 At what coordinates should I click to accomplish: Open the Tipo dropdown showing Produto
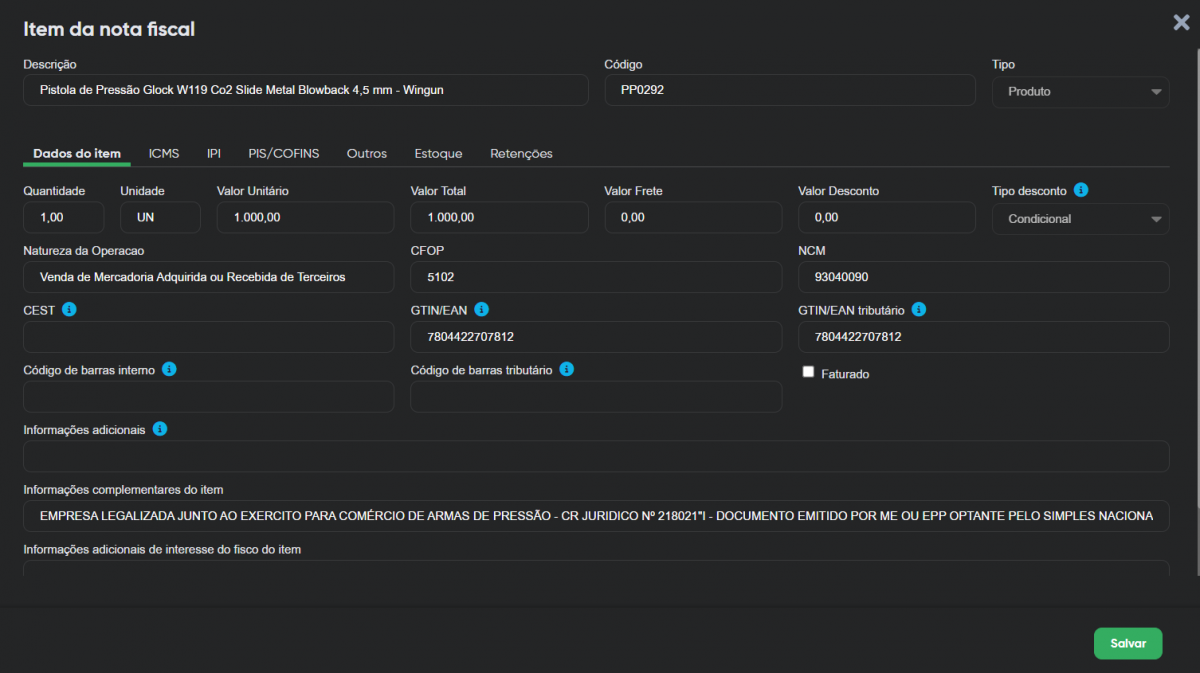[x=1080, y=91]
